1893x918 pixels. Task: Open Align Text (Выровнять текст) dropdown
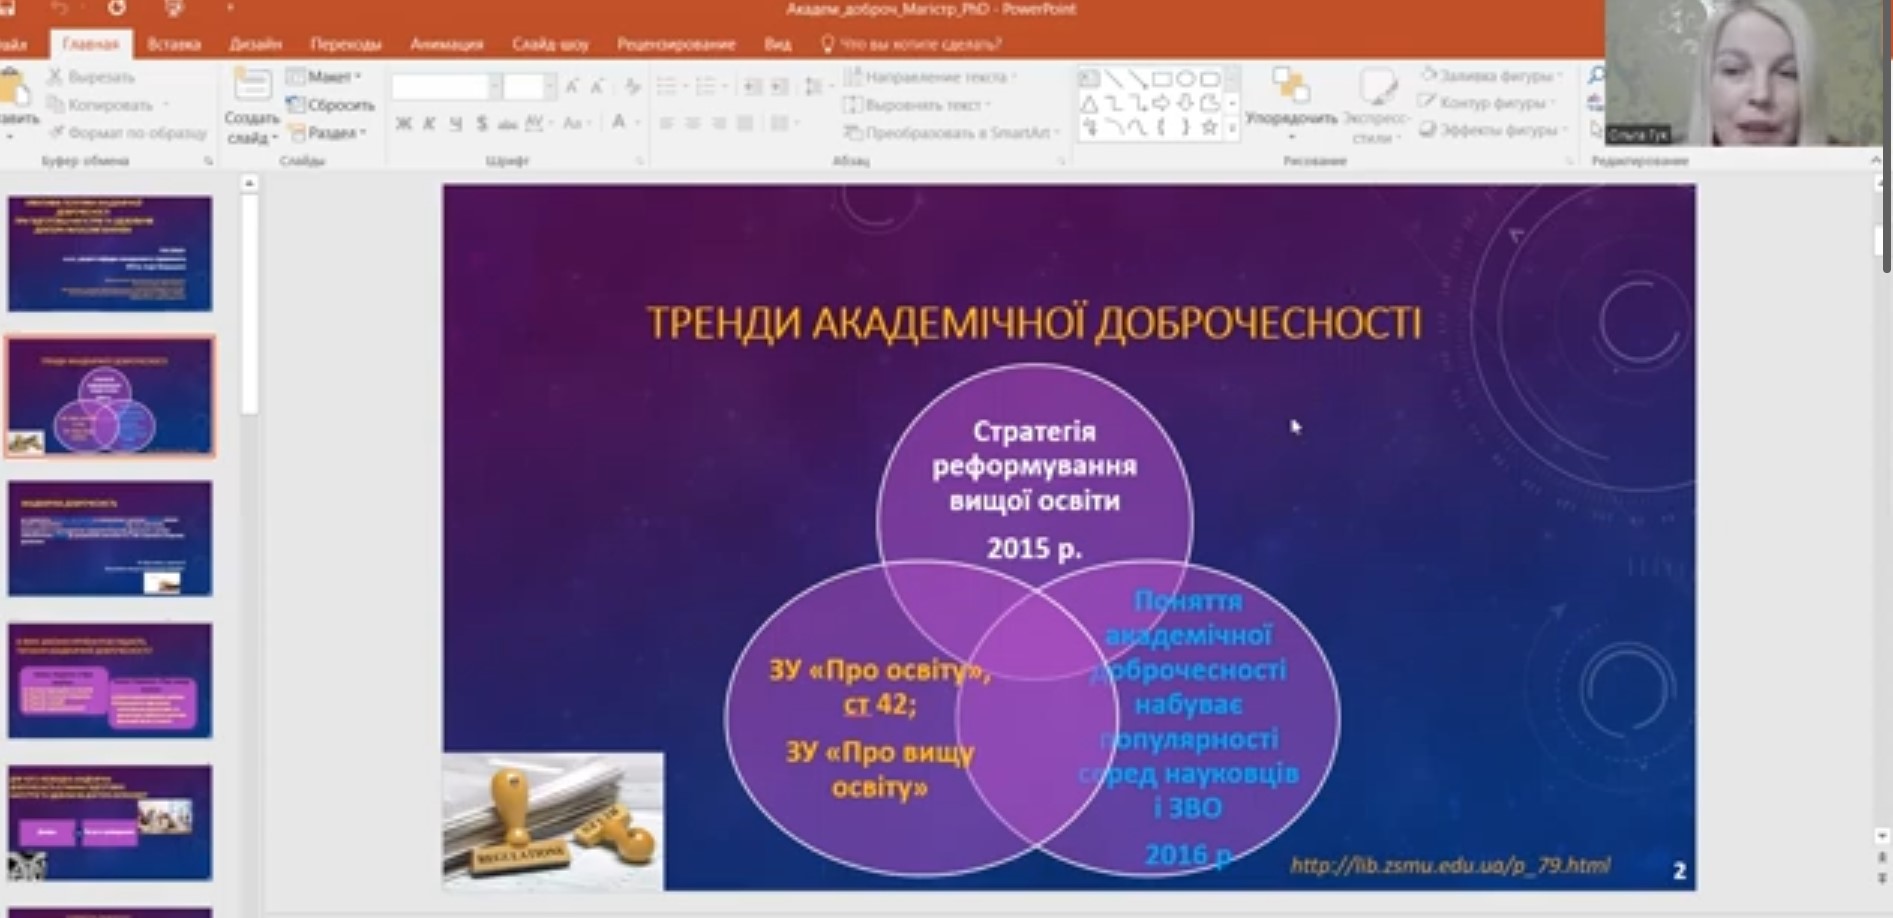tap(917, 104)
